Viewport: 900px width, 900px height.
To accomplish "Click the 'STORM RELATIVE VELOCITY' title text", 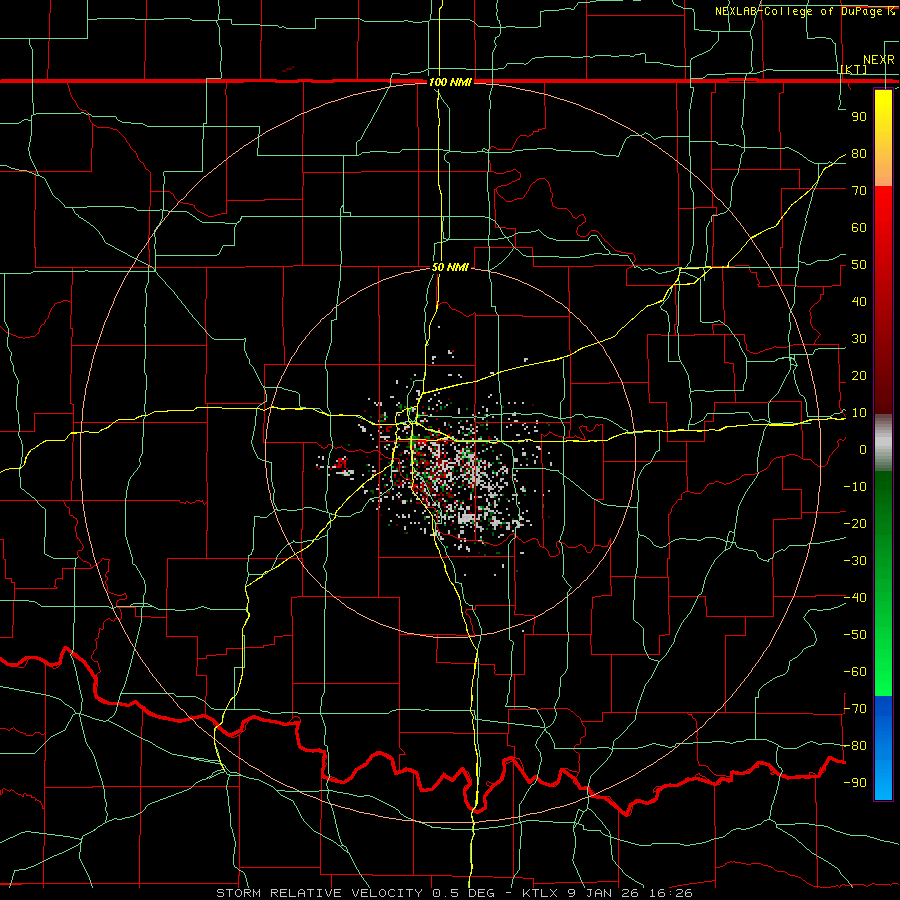I will tap(319, 893).
